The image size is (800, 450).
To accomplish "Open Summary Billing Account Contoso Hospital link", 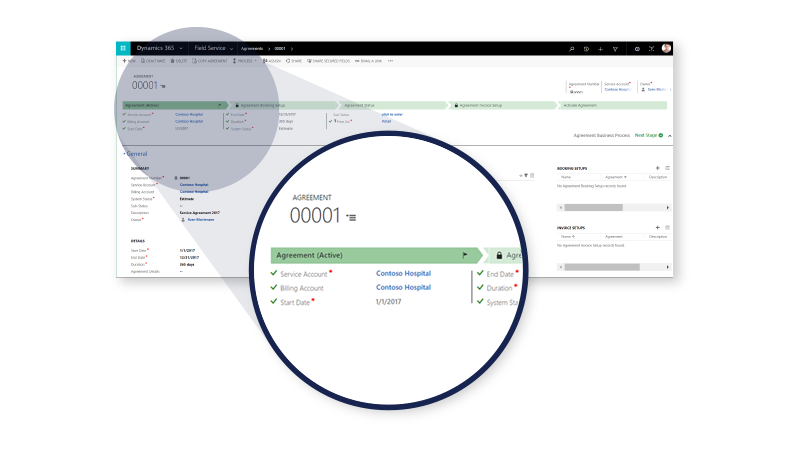I will click(194, 191).
